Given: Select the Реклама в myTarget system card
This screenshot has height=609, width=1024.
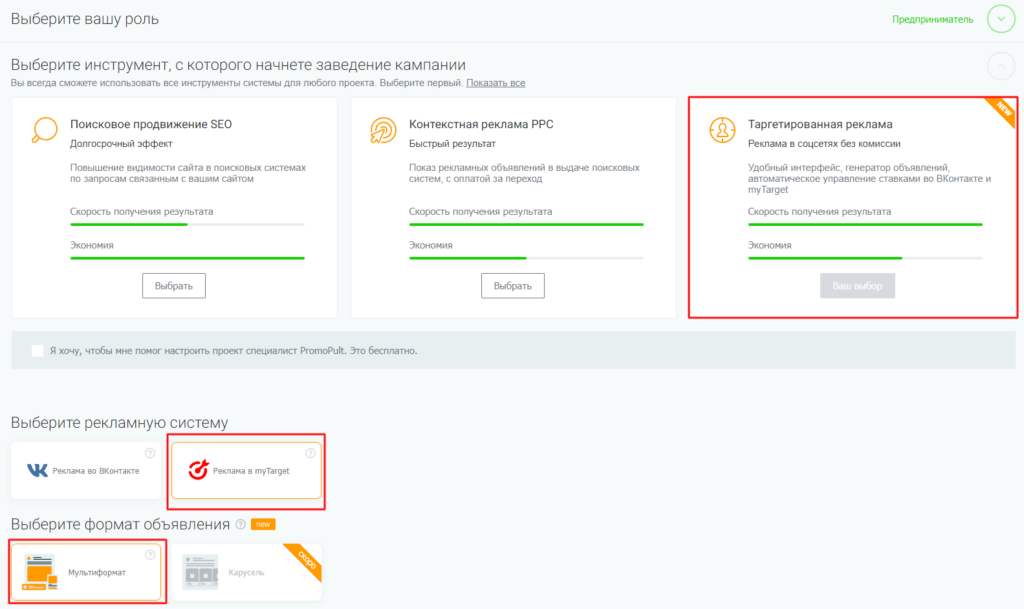Looking at the screenshot, I should tap(246, 471).
